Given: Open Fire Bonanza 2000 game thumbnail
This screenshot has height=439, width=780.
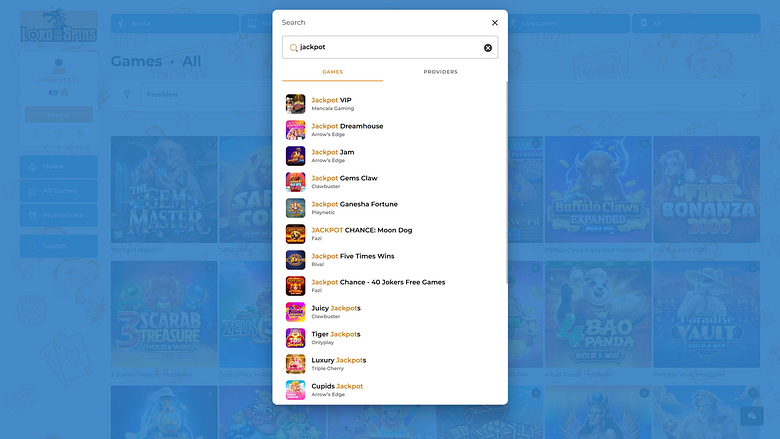Looking at the screenshot, I should (706, 189).
